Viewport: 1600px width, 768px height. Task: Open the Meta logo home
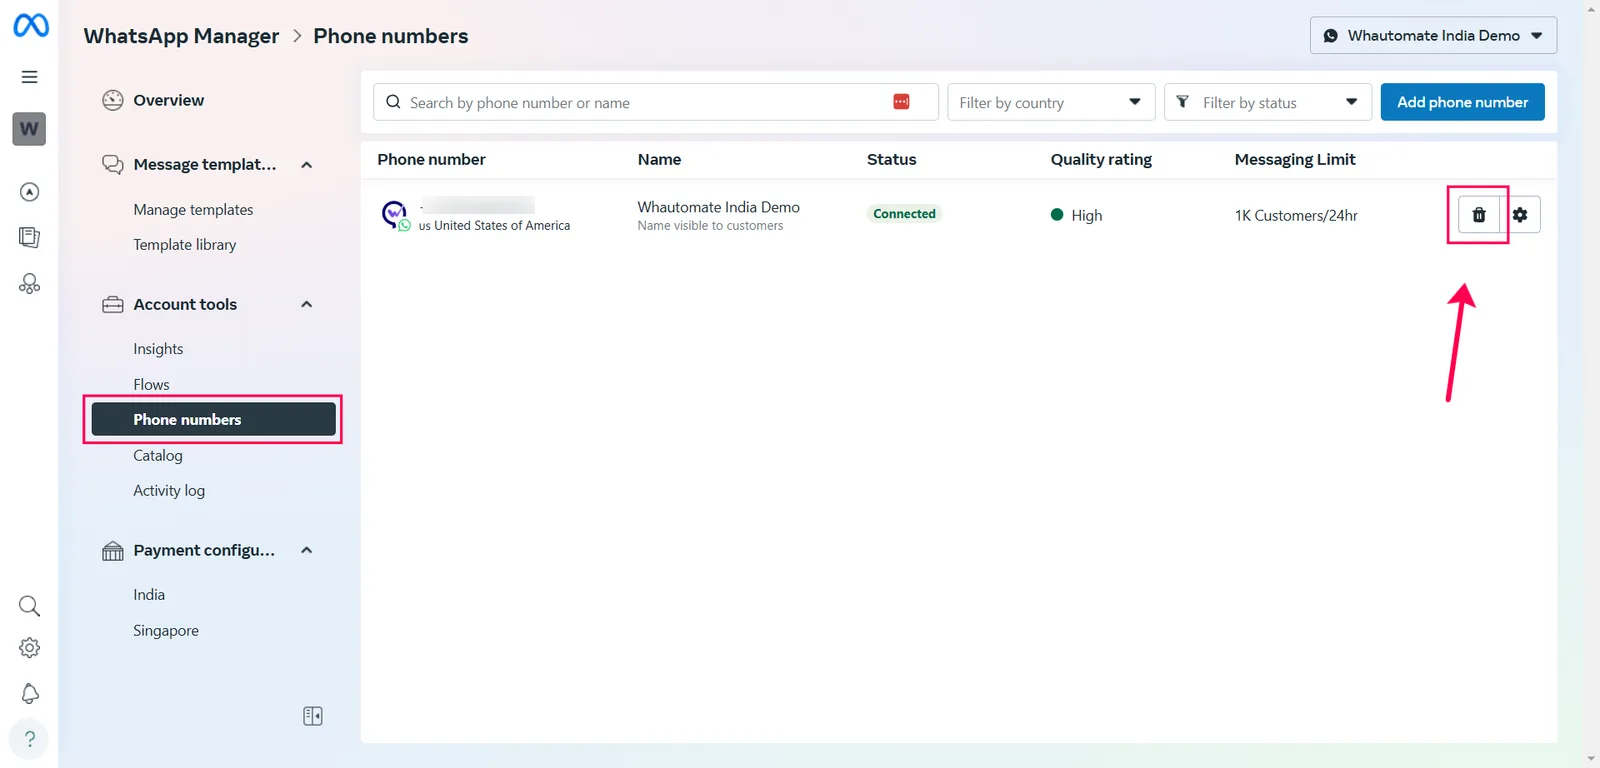click(30, 25)
